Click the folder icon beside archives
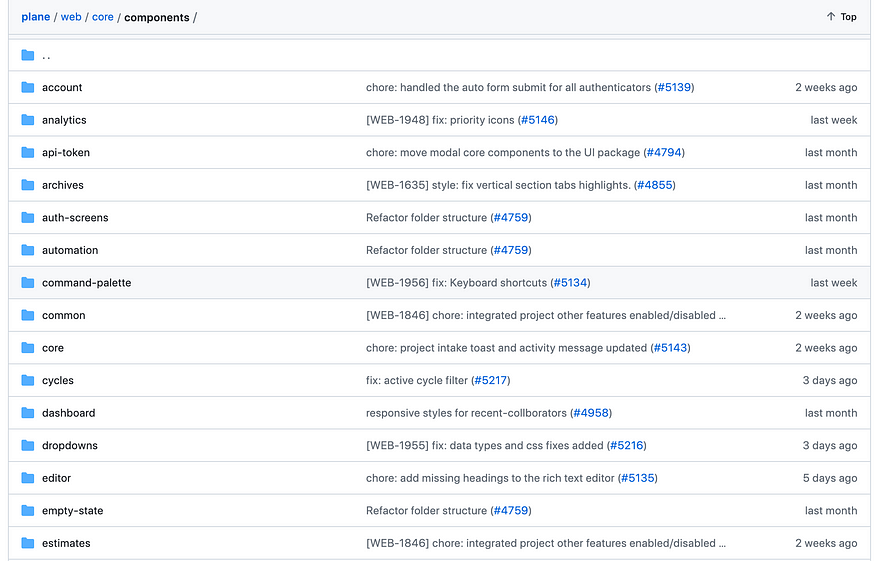875x561 pixels. click(27, 185)
